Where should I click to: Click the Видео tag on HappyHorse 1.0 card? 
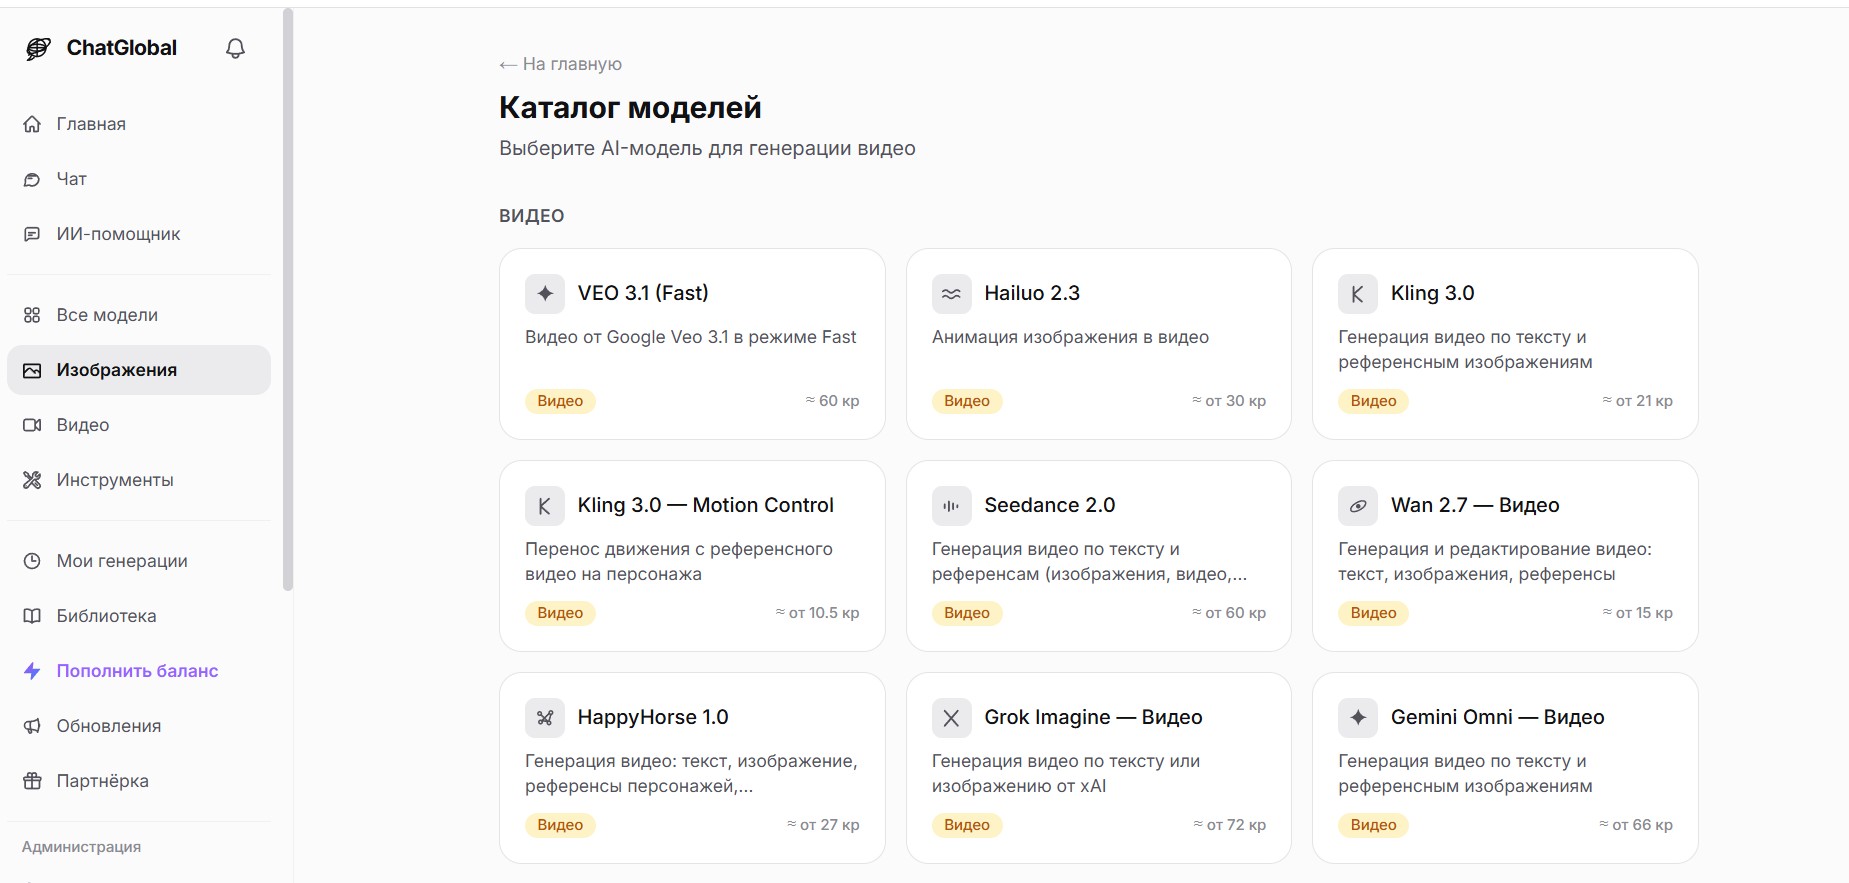point(560,825)
